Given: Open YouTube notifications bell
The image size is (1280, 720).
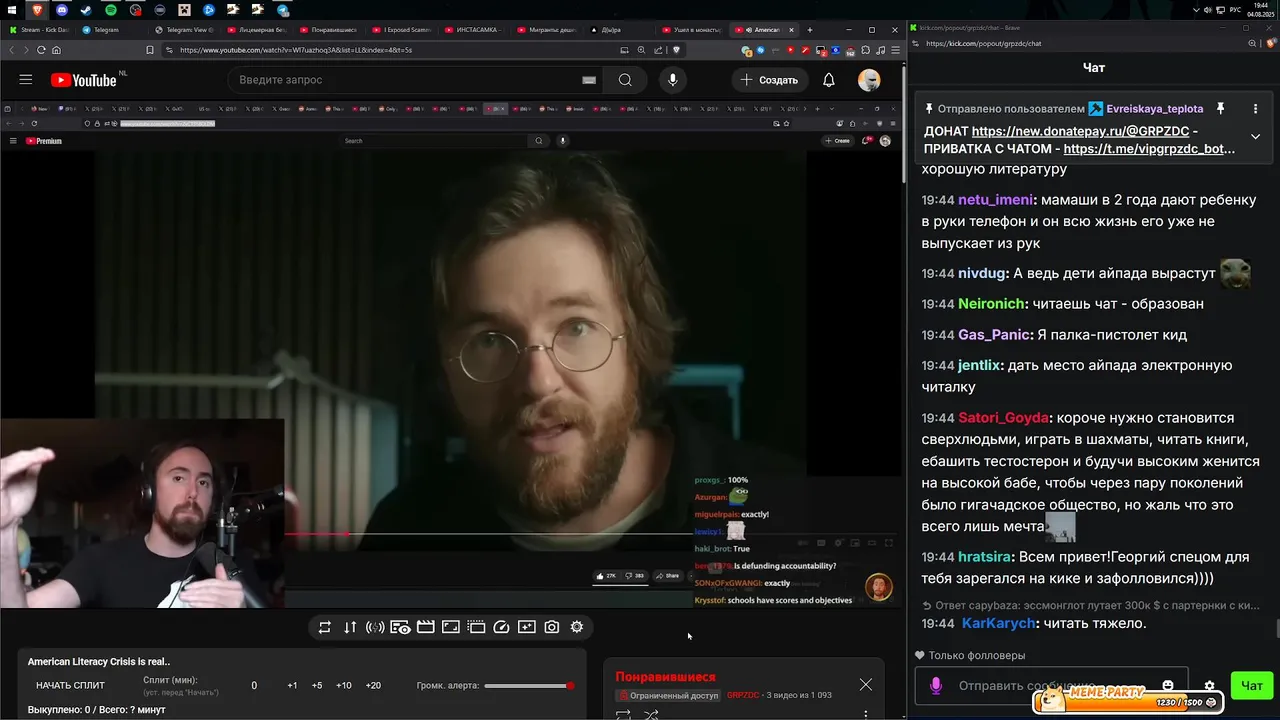Looking at the screenshot, I should tap(829, 80).
